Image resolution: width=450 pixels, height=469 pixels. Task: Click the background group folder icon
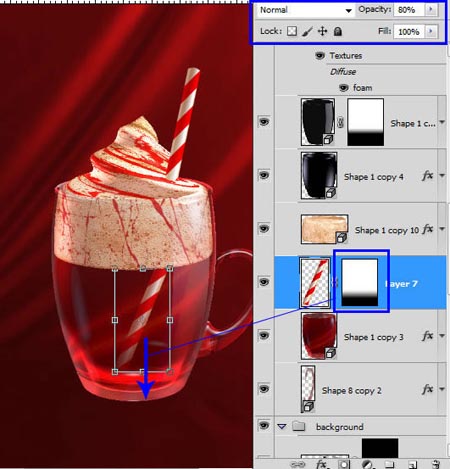[x=298, y=426]
